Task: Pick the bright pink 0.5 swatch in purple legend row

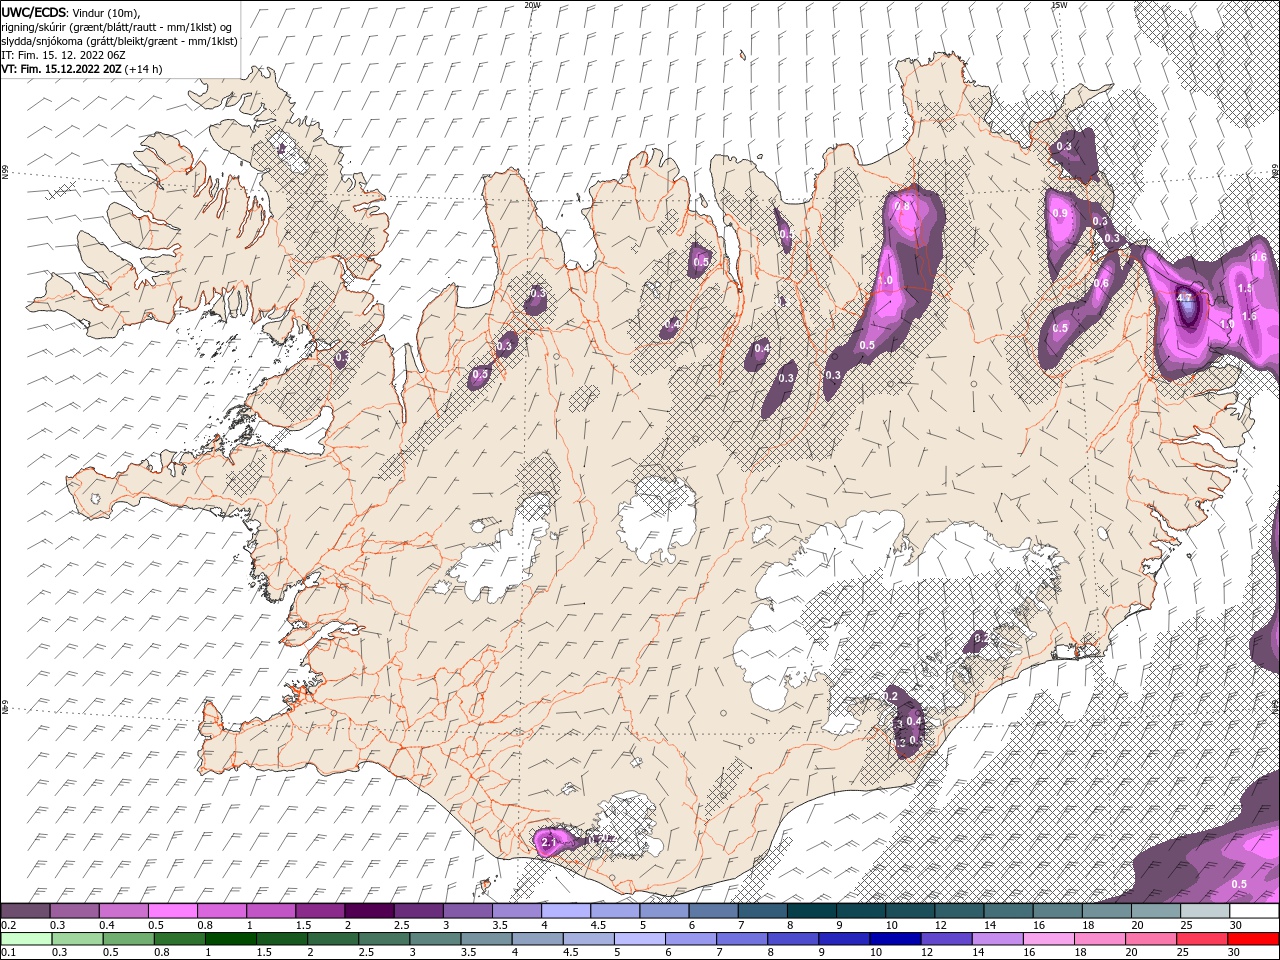Action: coord(172,911)
